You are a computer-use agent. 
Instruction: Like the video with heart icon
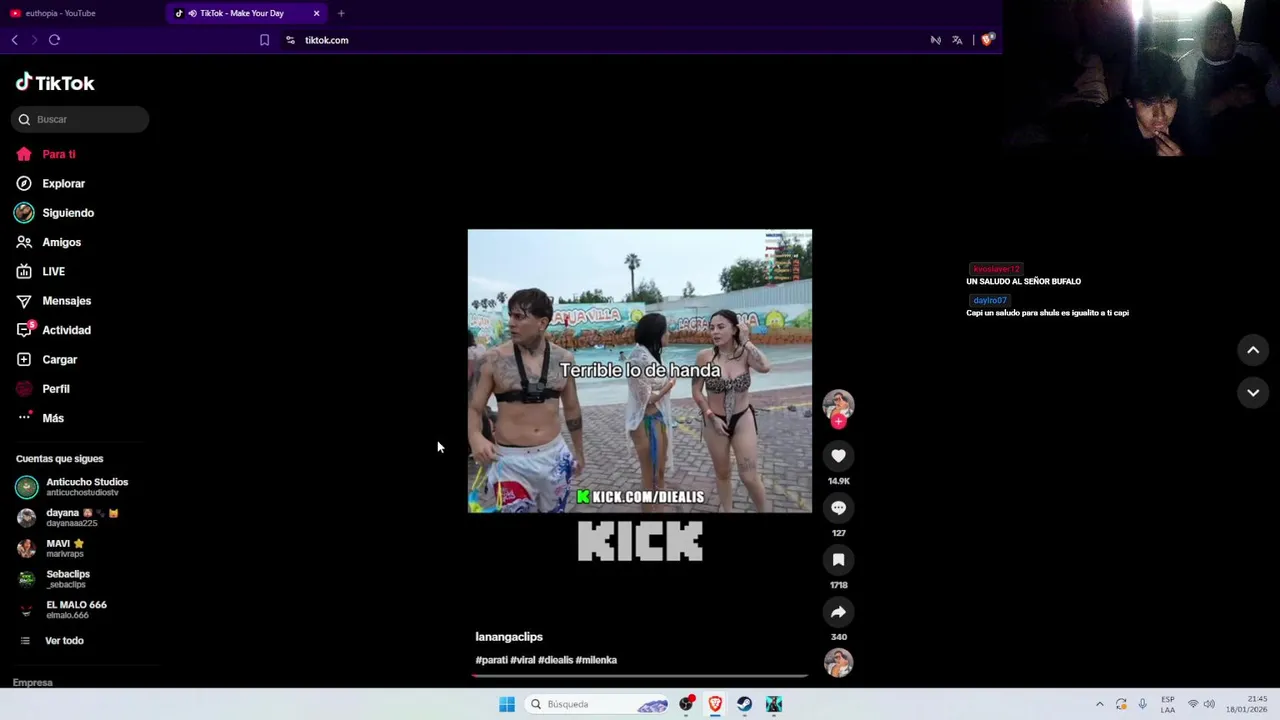pos(838,456)
